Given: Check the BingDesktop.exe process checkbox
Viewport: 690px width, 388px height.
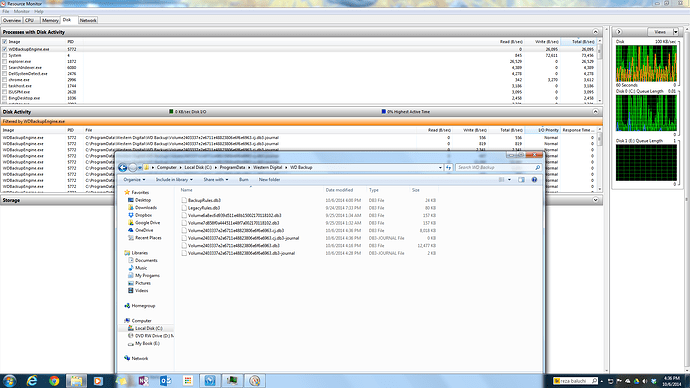Looking at the screenshot, I should pyautogui.click(x=4, y=98).
